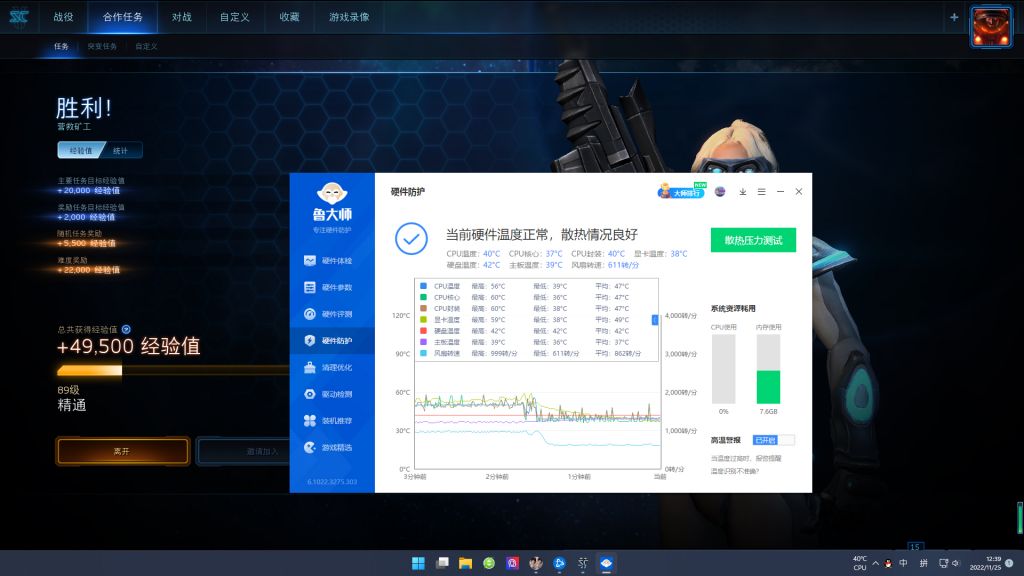
Task: Click the 离开 button
Action: tap(121, 451)
